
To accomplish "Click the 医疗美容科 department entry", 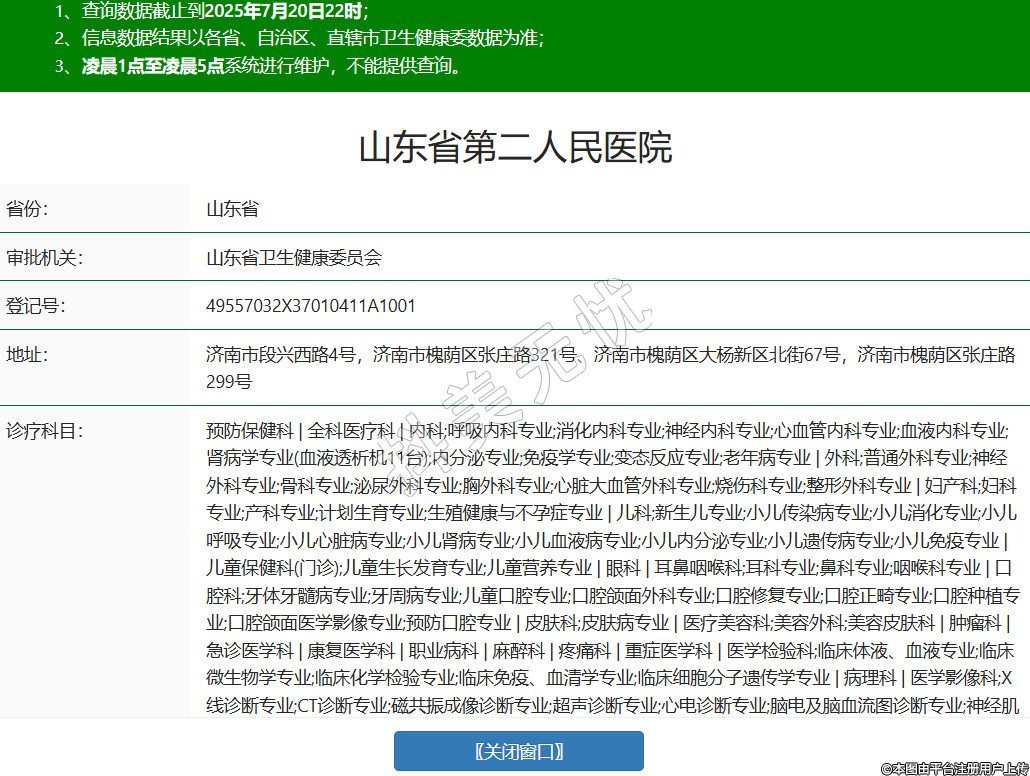I will (727, 622).
